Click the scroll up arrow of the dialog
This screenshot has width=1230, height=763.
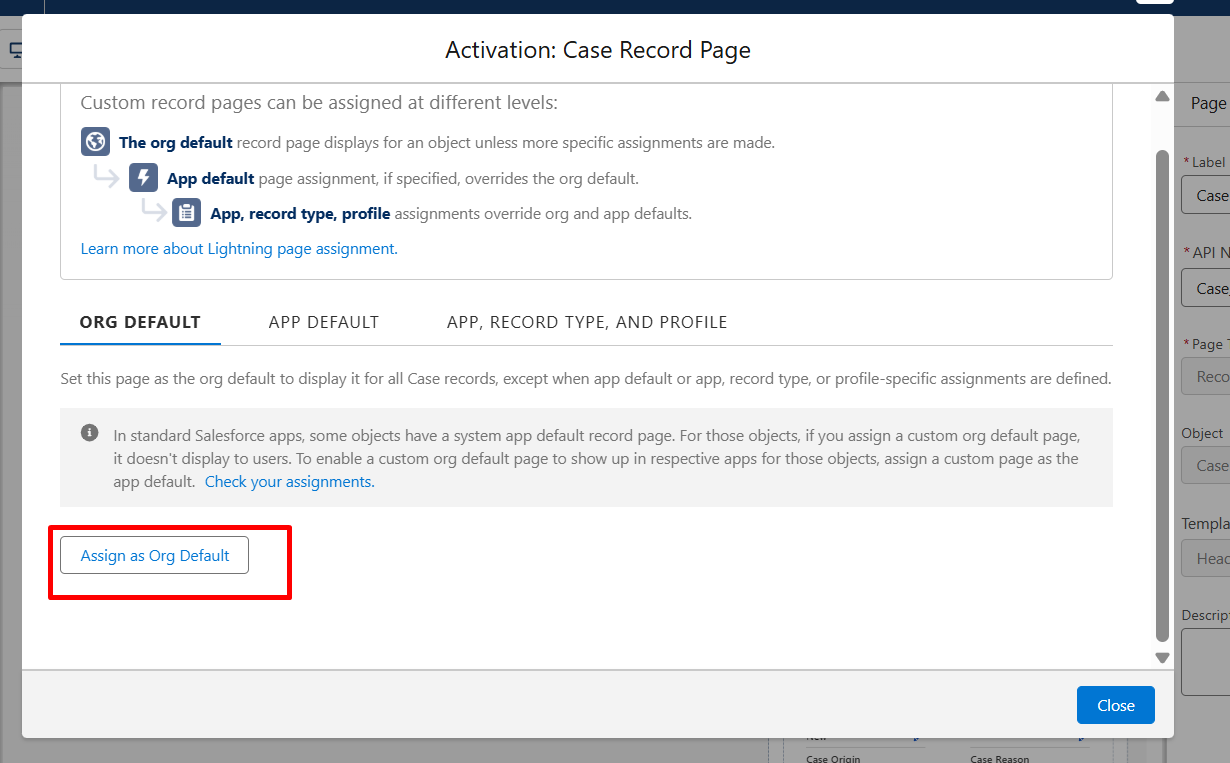[1162, 97]
